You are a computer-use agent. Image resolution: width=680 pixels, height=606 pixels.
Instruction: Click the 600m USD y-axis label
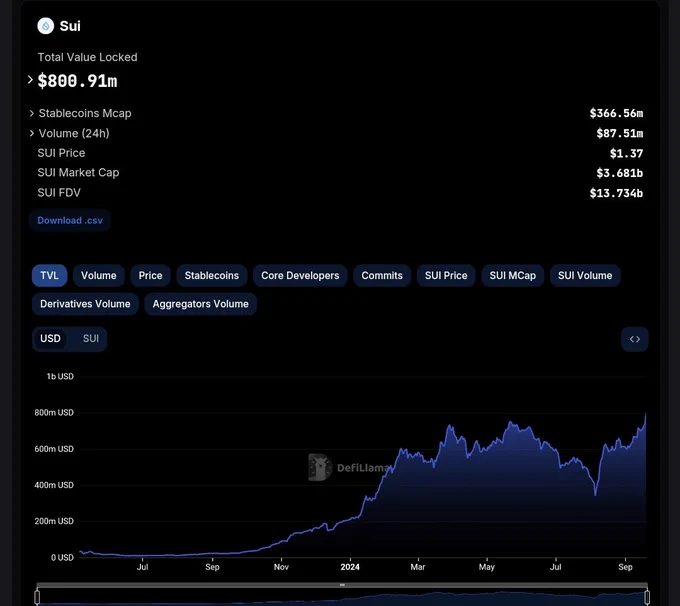pyautogui.click(x=54, y=449)
